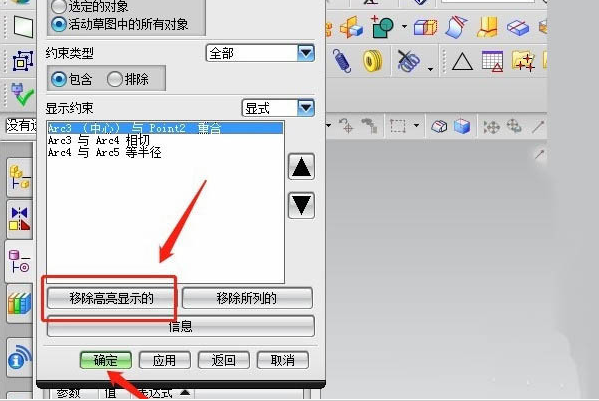
Task: Click the sort arrow beside 表达式 column
Action: [x=185, y=392]
